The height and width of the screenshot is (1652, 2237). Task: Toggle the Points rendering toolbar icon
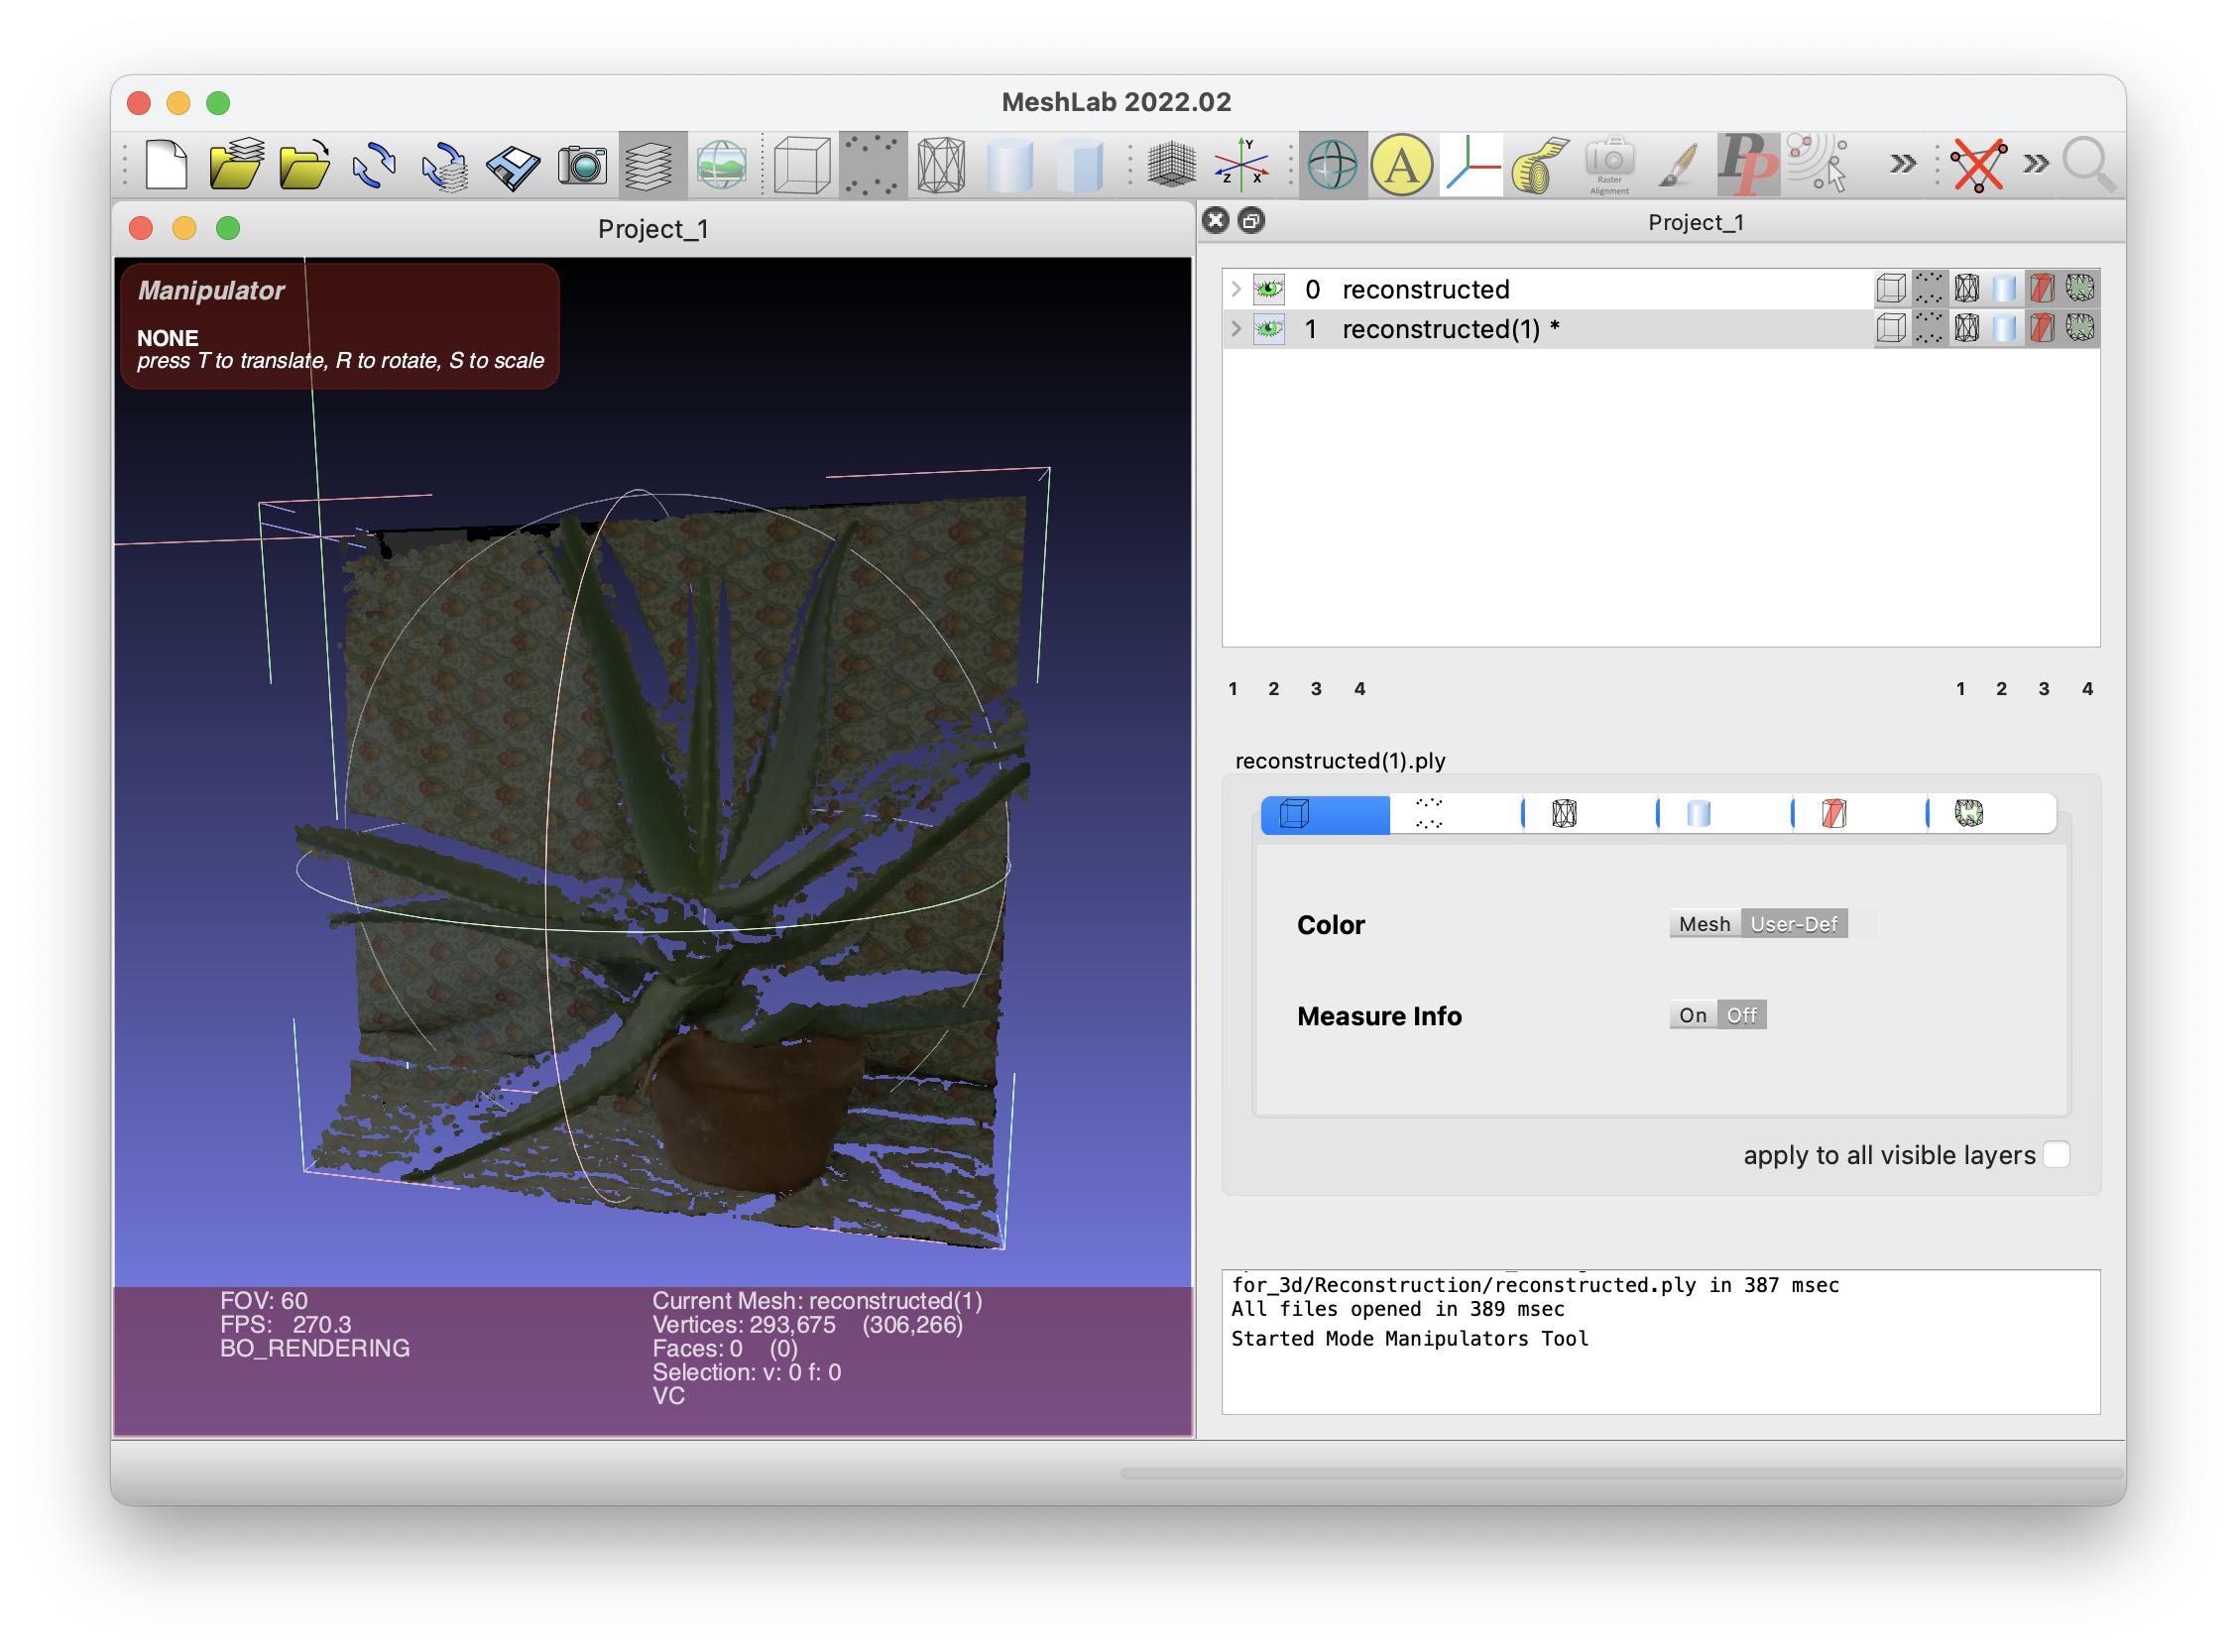click(872, 165)
